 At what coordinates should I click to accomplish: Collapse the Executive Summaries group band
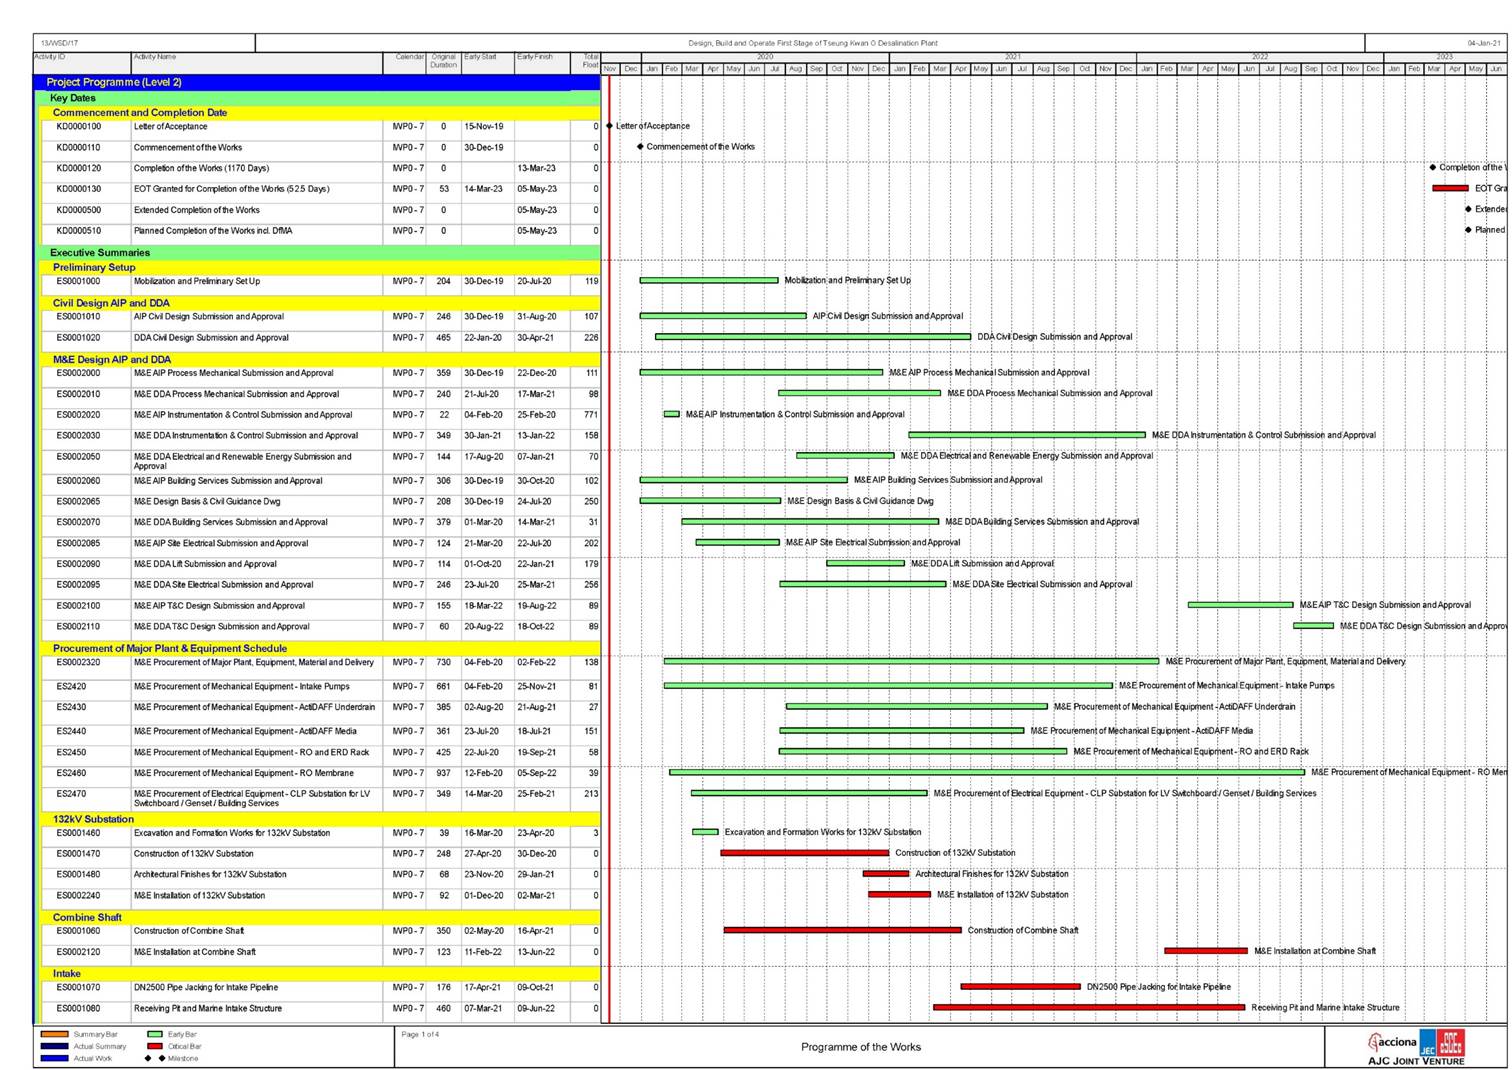click(100, 253)
